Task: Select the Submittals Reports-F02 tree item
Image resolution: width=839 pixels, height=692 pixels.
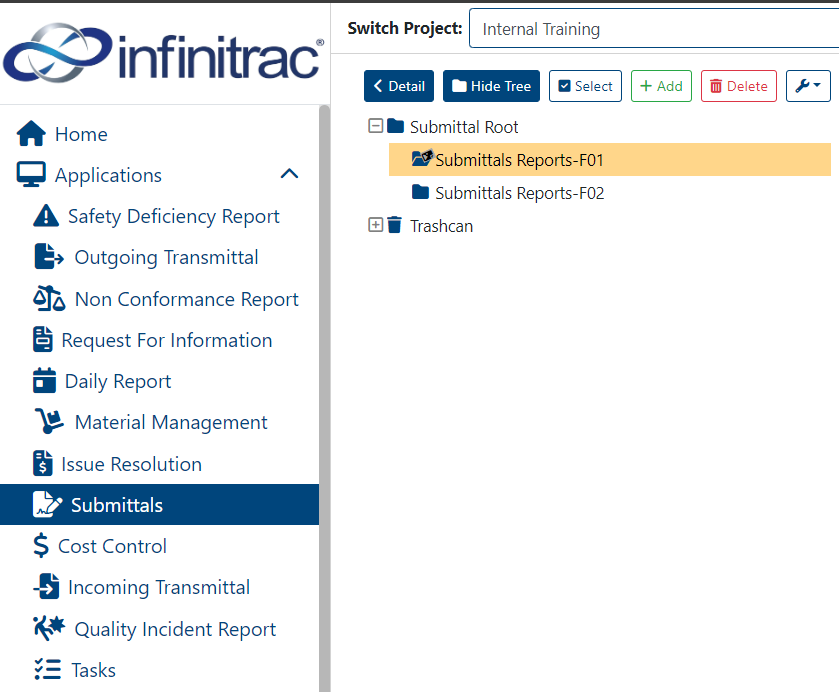Action: pos(520,193)
